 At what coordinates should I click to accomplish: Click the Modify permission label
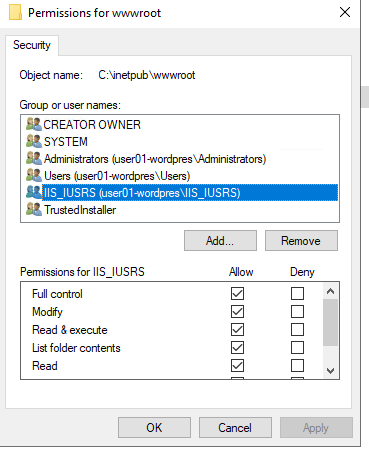tap(47, 312)
